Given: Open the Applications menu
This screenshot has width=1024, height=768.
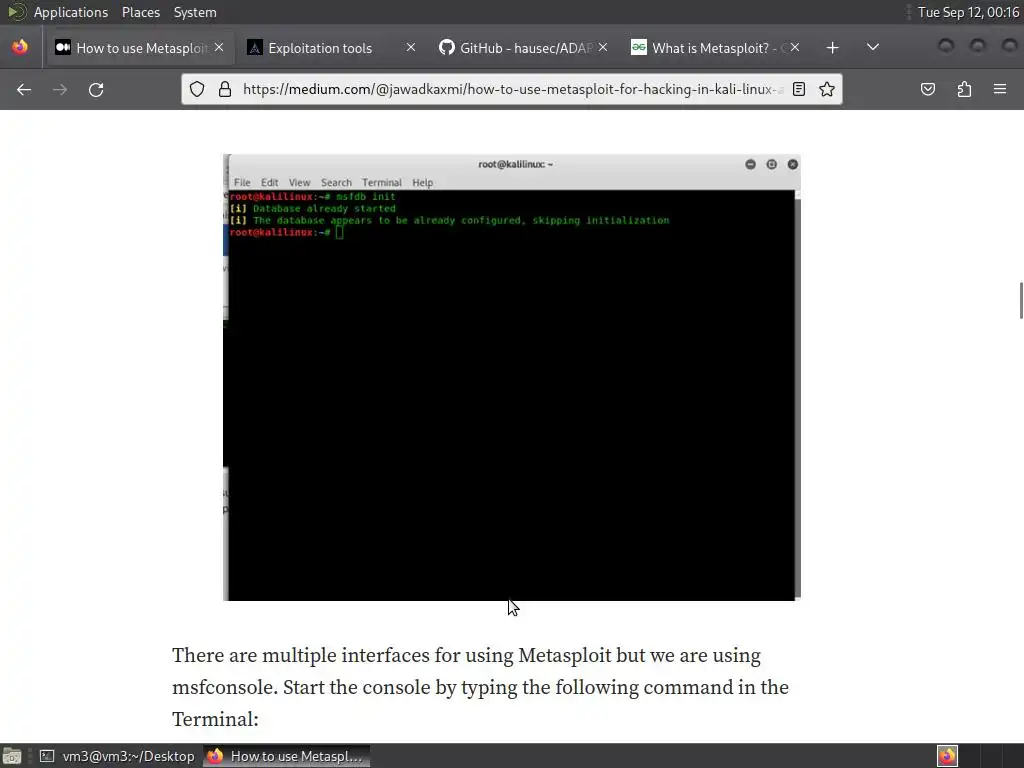Looking at the screenshot, I should [x=71, y=12].
